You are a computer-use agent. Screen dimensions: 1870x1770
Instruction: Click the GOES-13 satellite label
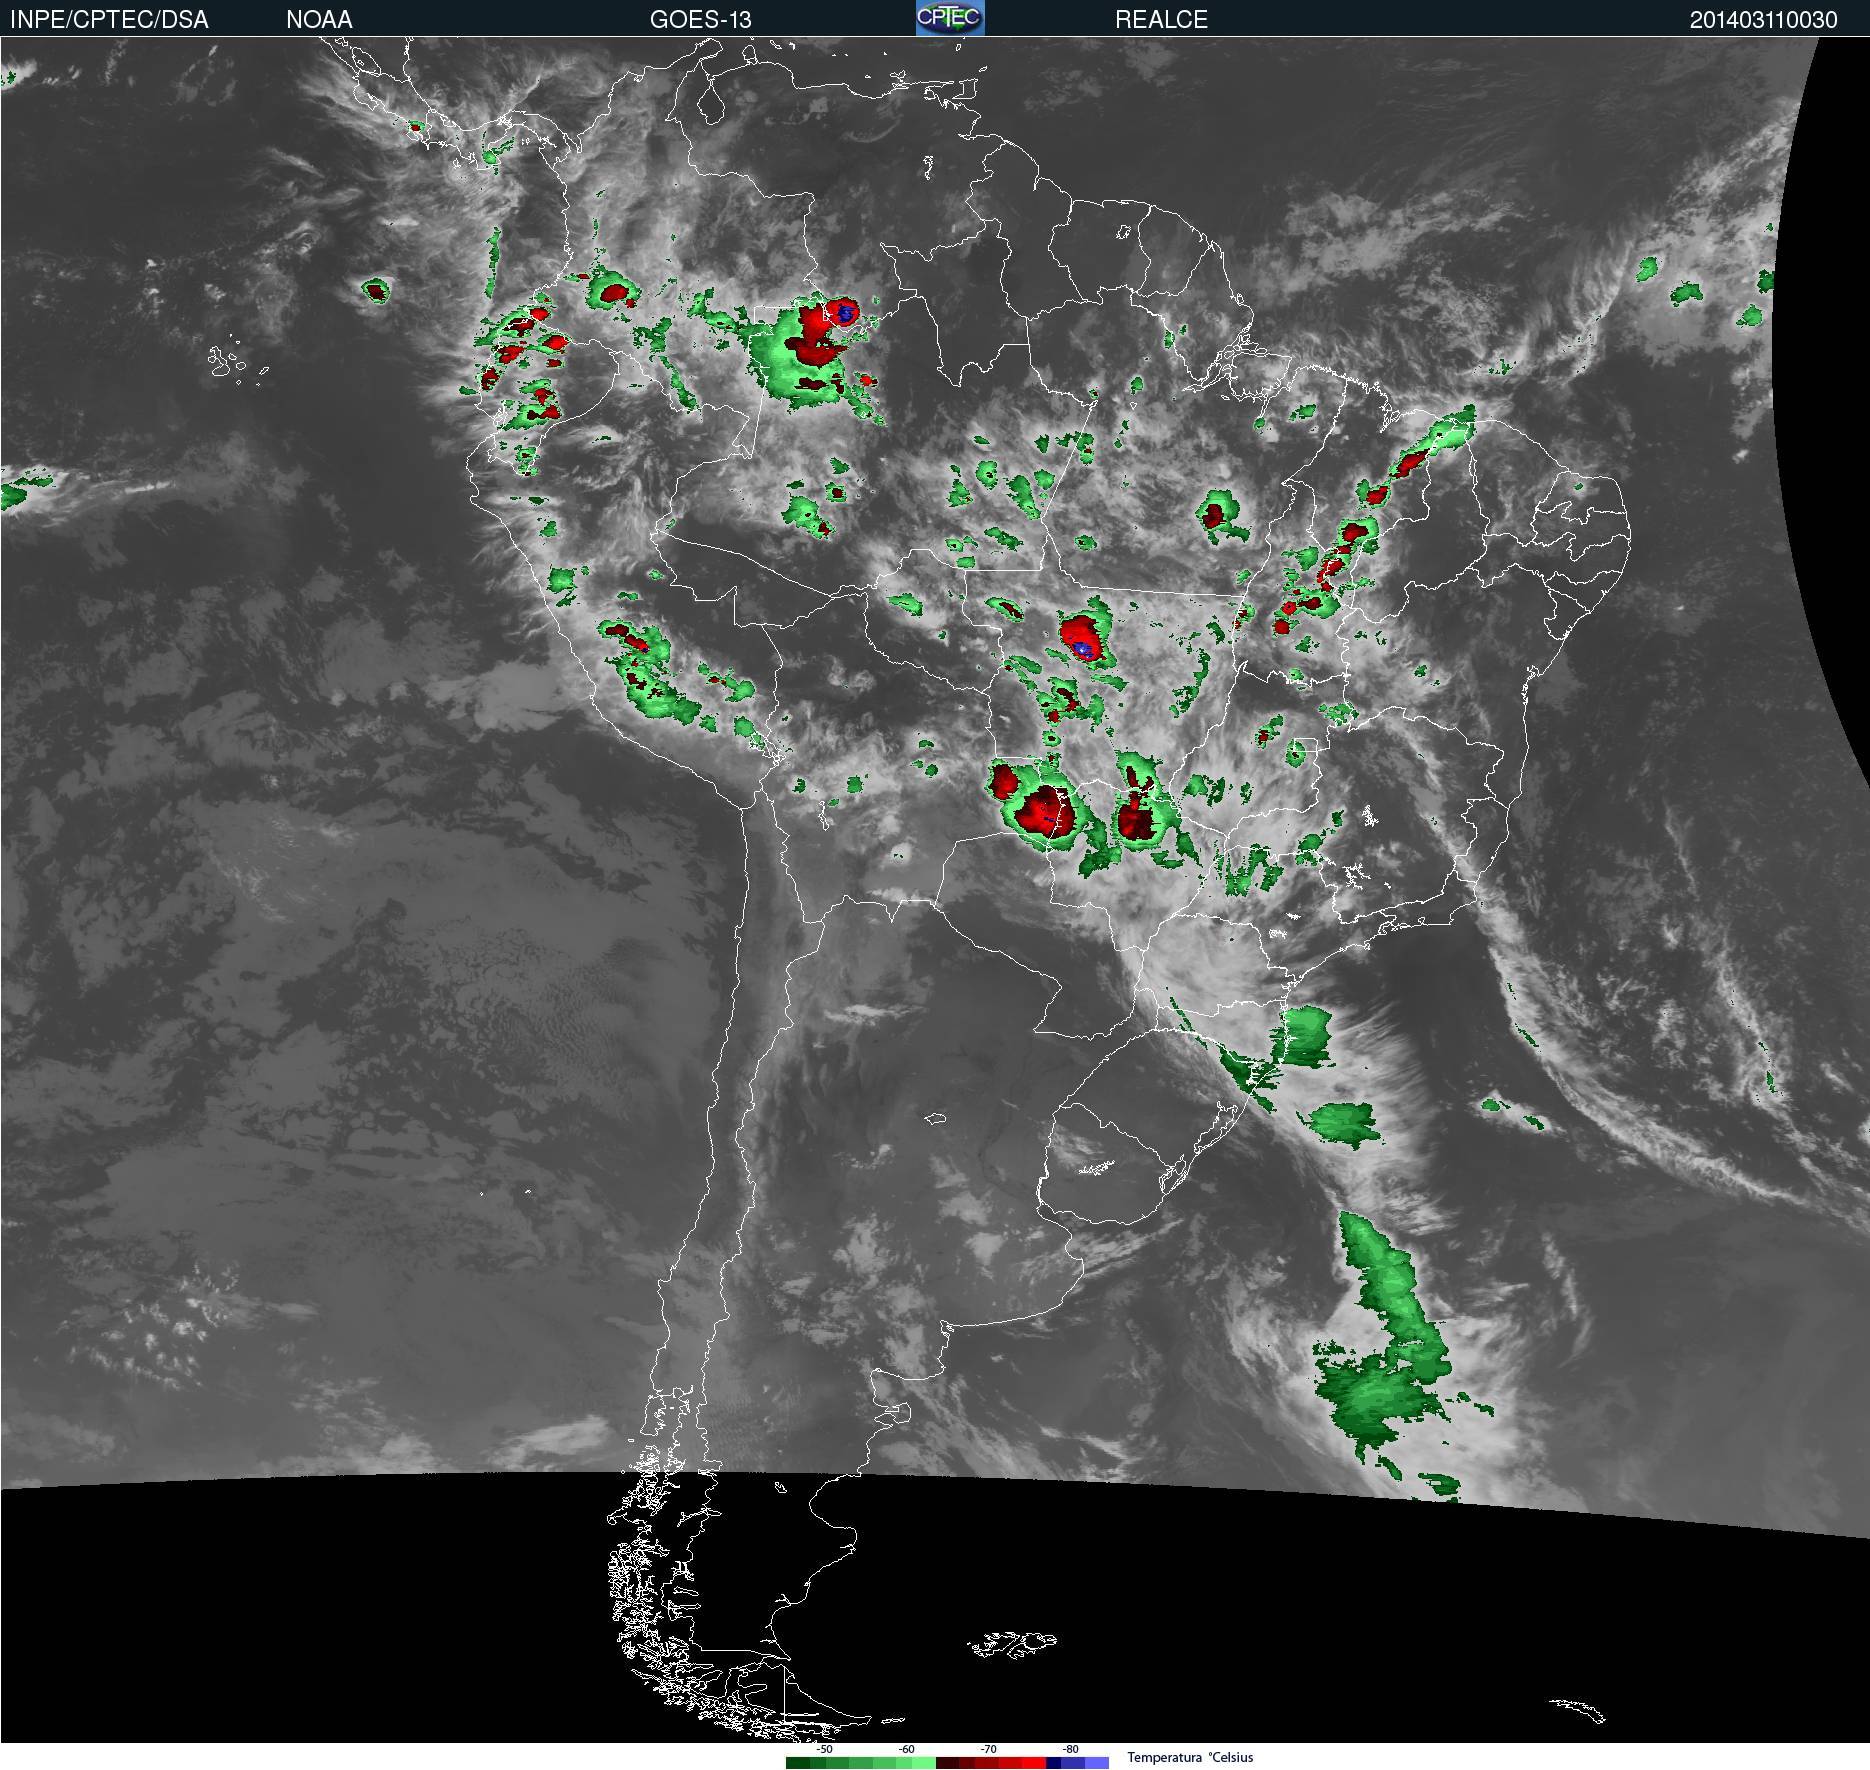coord(700,20)
